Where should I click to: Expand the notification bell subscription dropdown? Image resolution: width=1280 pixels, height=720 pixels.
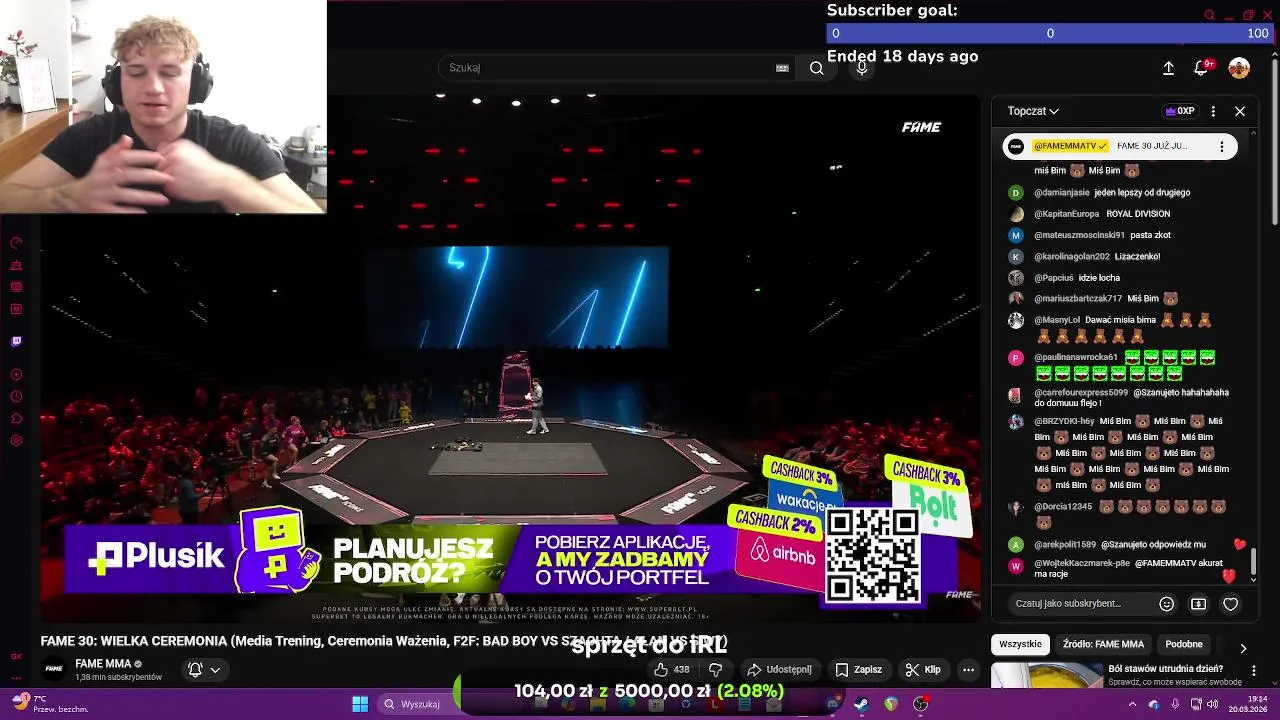coord(204,670)
